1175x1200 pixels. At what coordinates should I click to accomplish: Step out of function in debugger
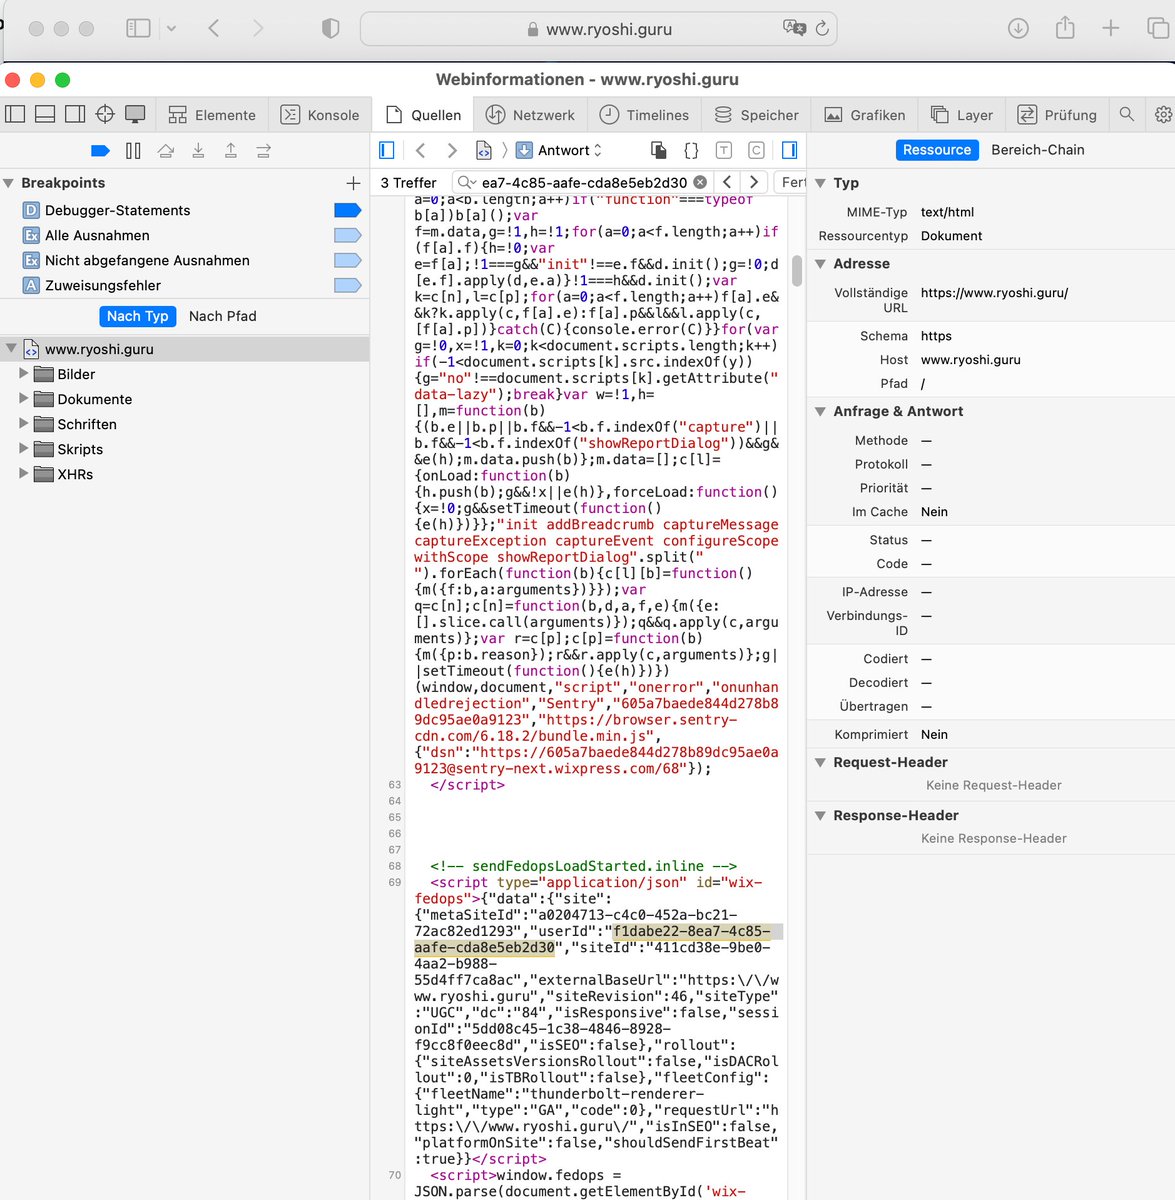pos(231,151)
